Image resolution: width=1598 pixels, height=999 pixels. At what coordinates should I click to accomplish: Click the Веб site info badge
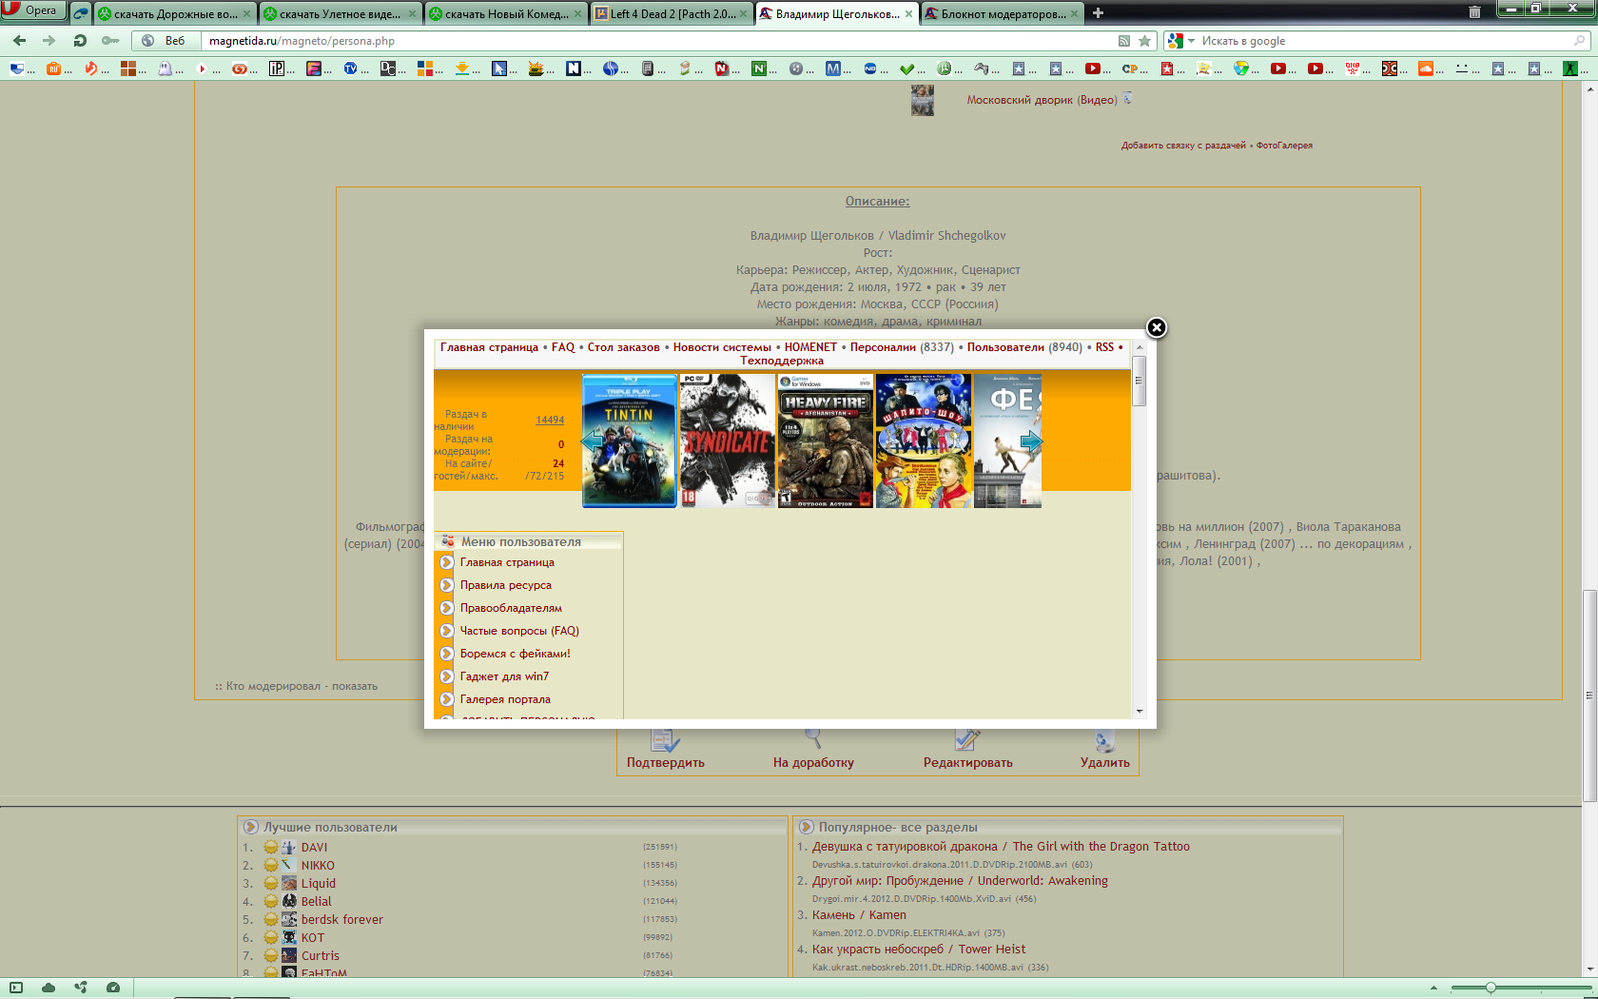point(165,41)
